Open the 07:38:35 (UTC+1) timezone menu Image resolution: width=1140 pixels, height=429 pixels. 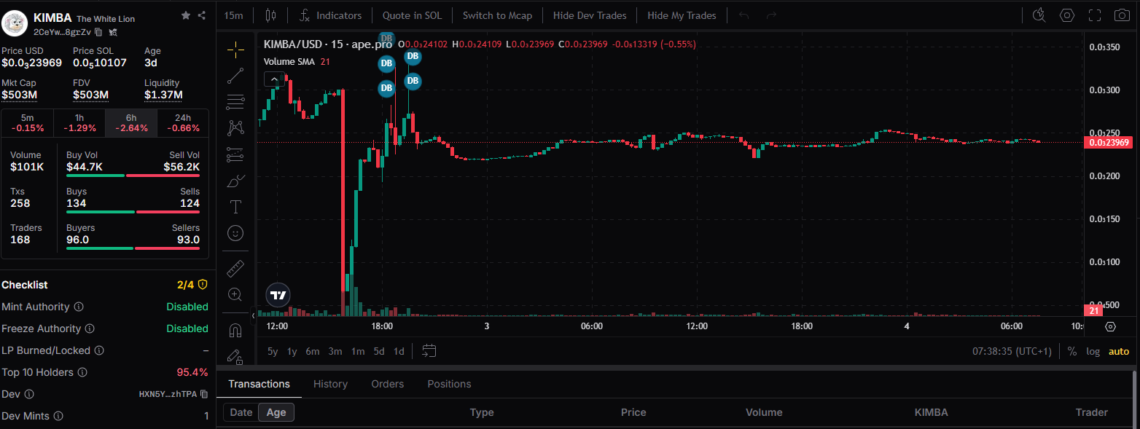(x=1012, y=351)
